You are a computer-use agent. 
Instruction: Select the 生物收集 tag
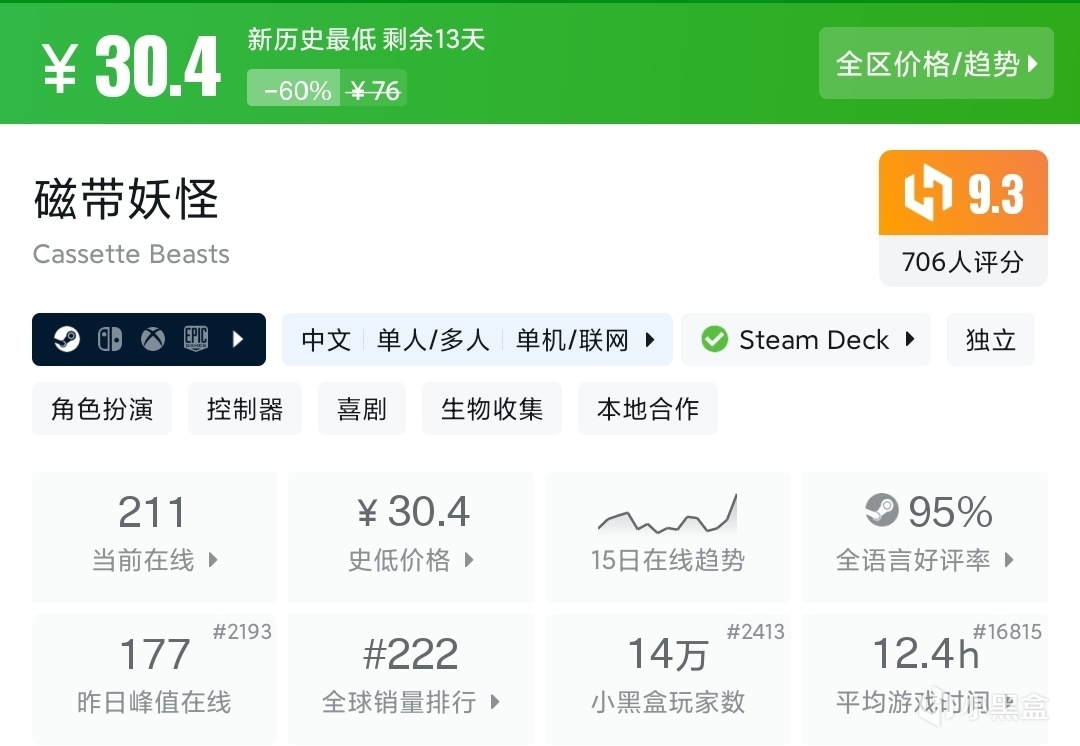click(x=492, y=409)
